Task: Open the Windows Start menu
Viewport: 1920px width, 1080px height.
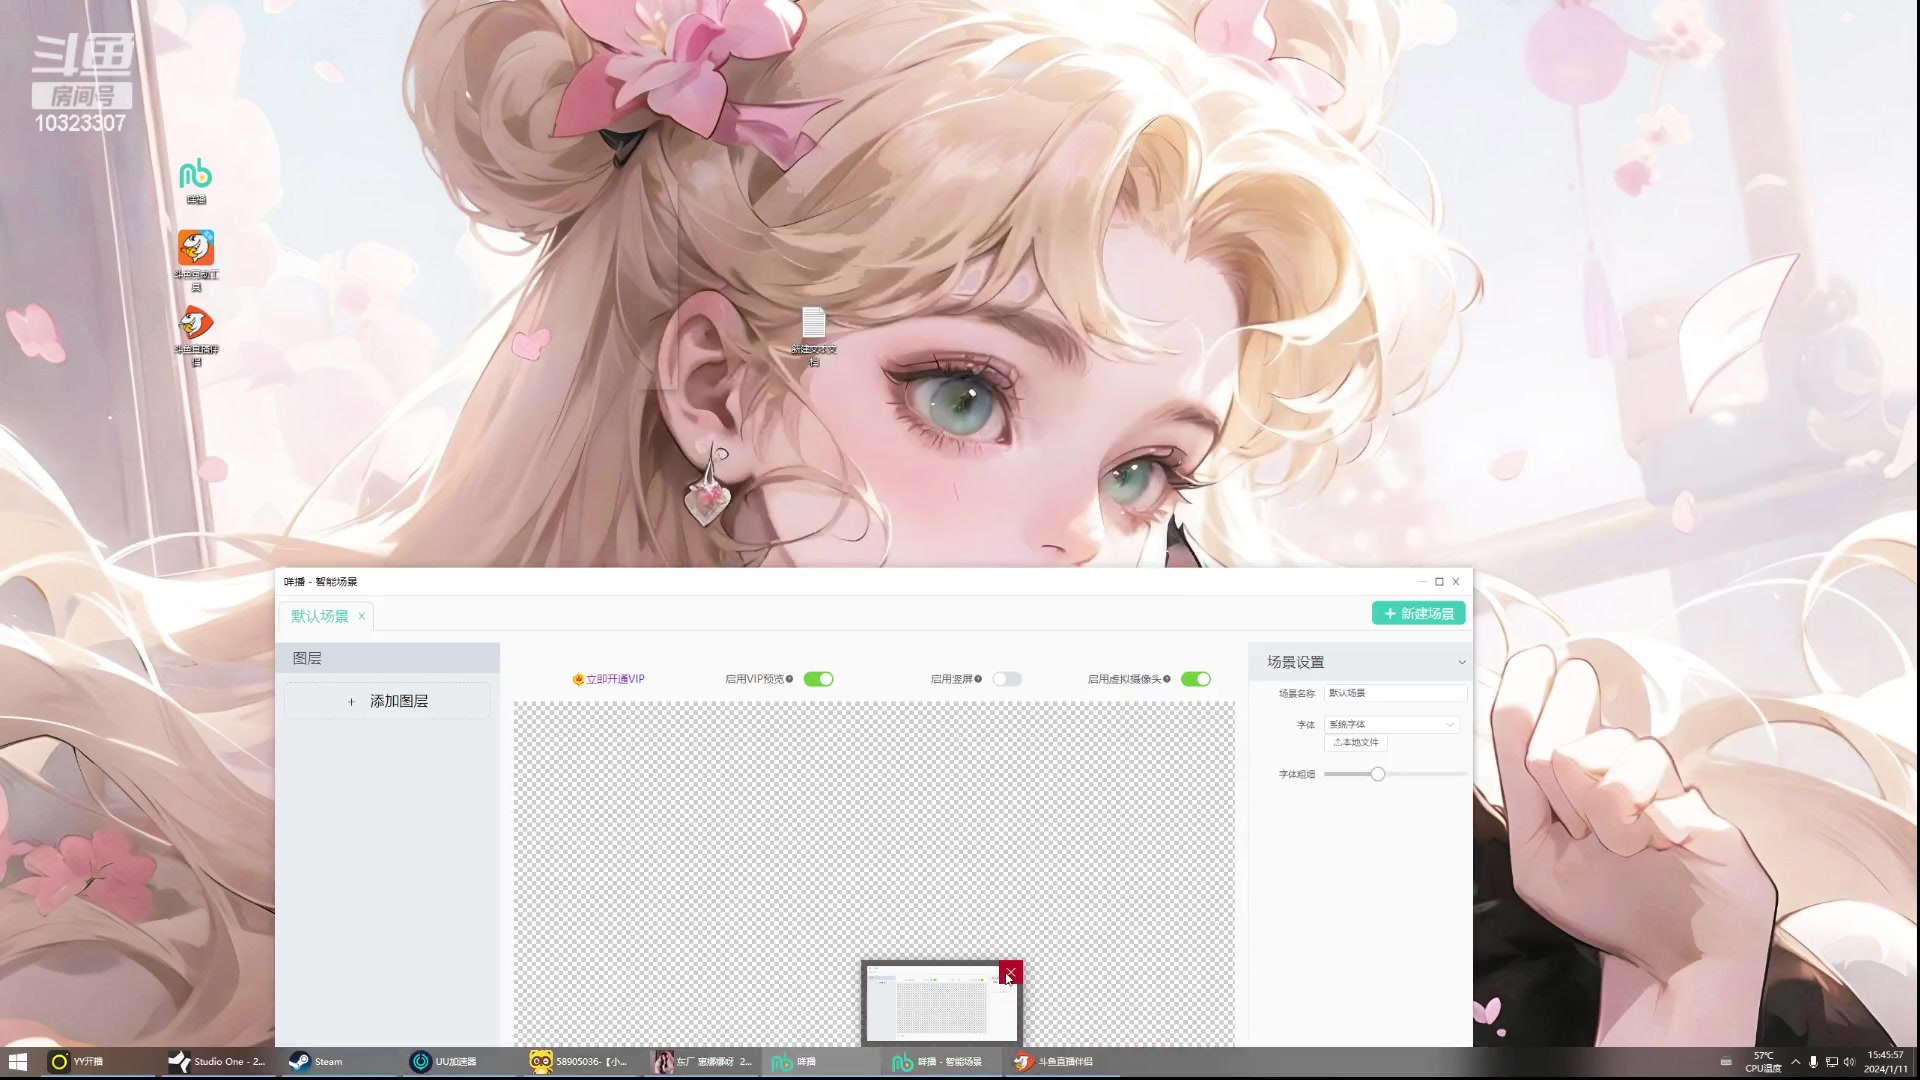Action: (18, 1061)
